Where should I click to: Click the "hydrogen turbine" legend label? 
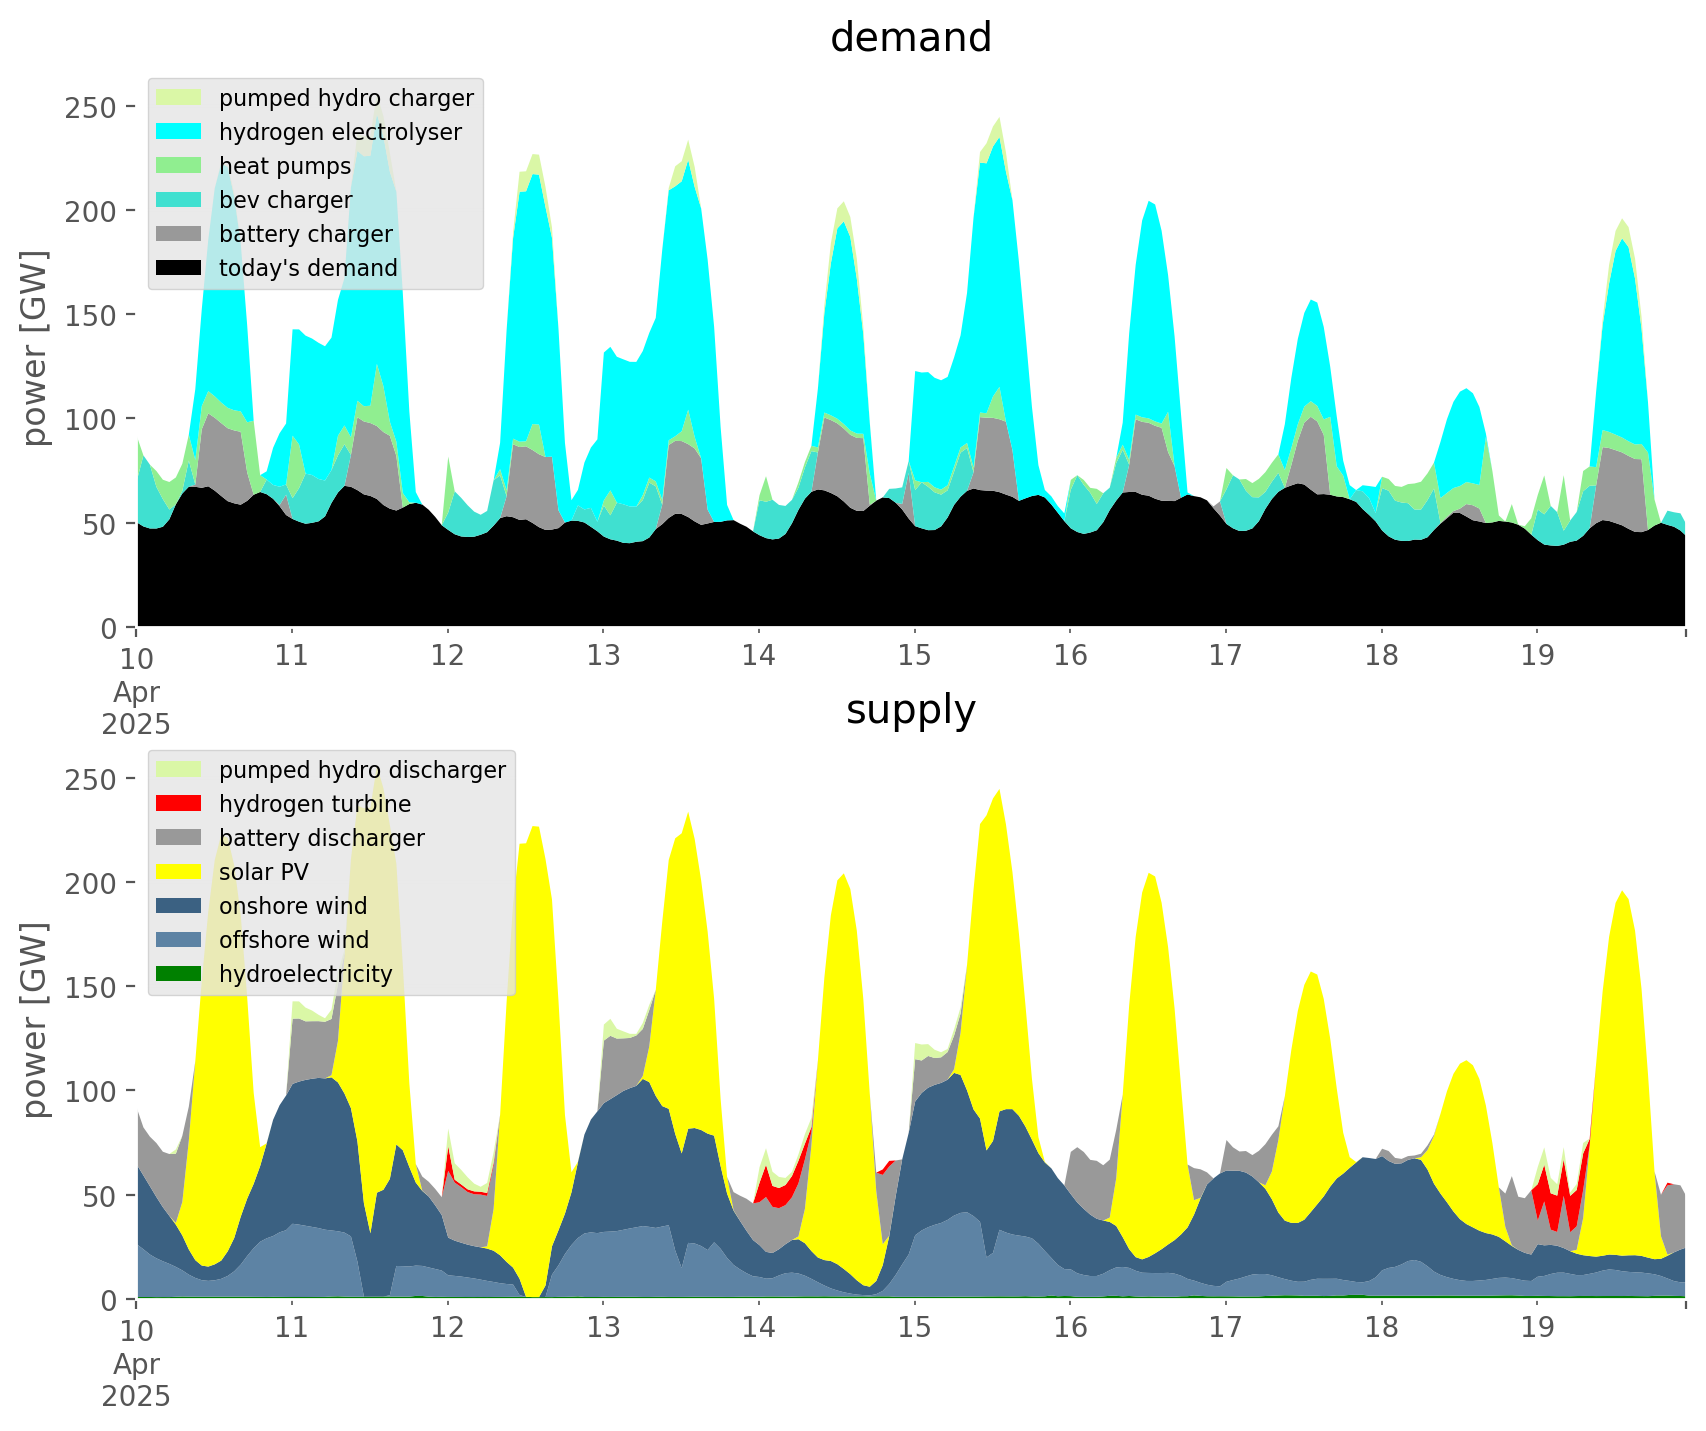pyautogui.click(x=315, y=805)
